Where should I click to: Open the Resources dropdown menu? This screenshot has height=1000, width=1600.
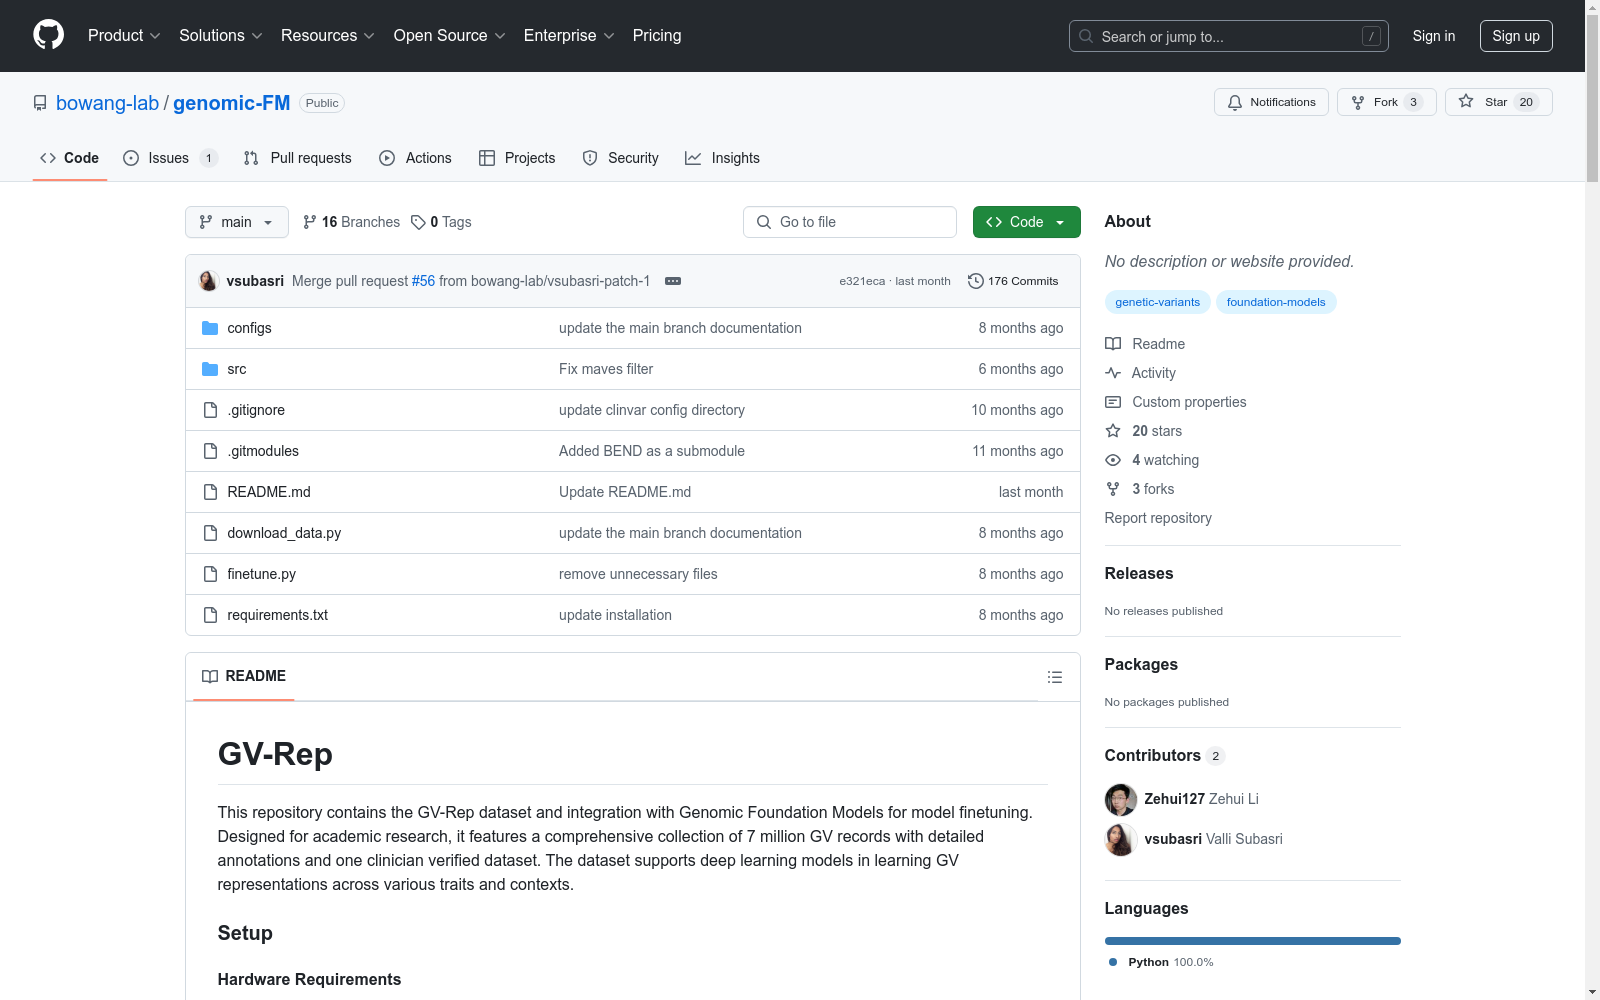328,36
